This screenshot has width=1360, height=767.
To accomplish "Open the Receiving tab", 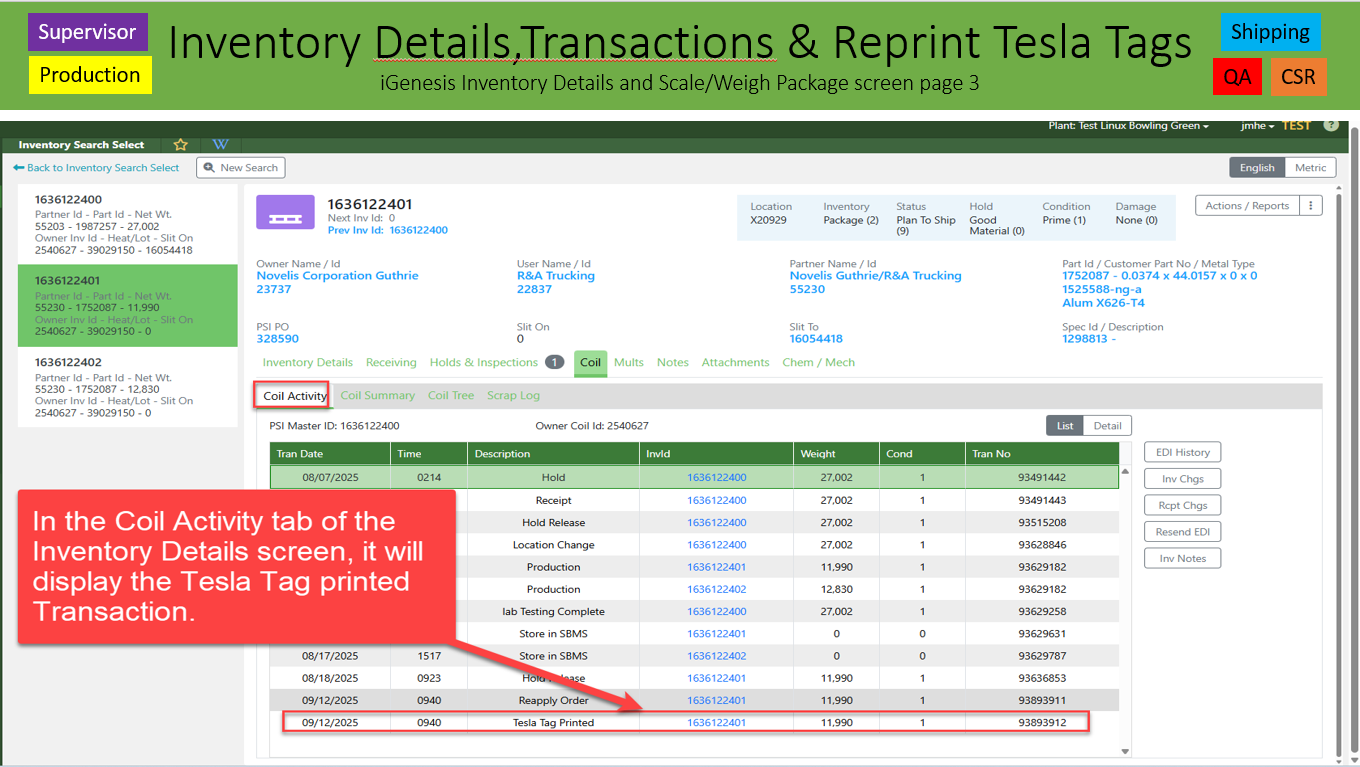I will tap(391, 362).
